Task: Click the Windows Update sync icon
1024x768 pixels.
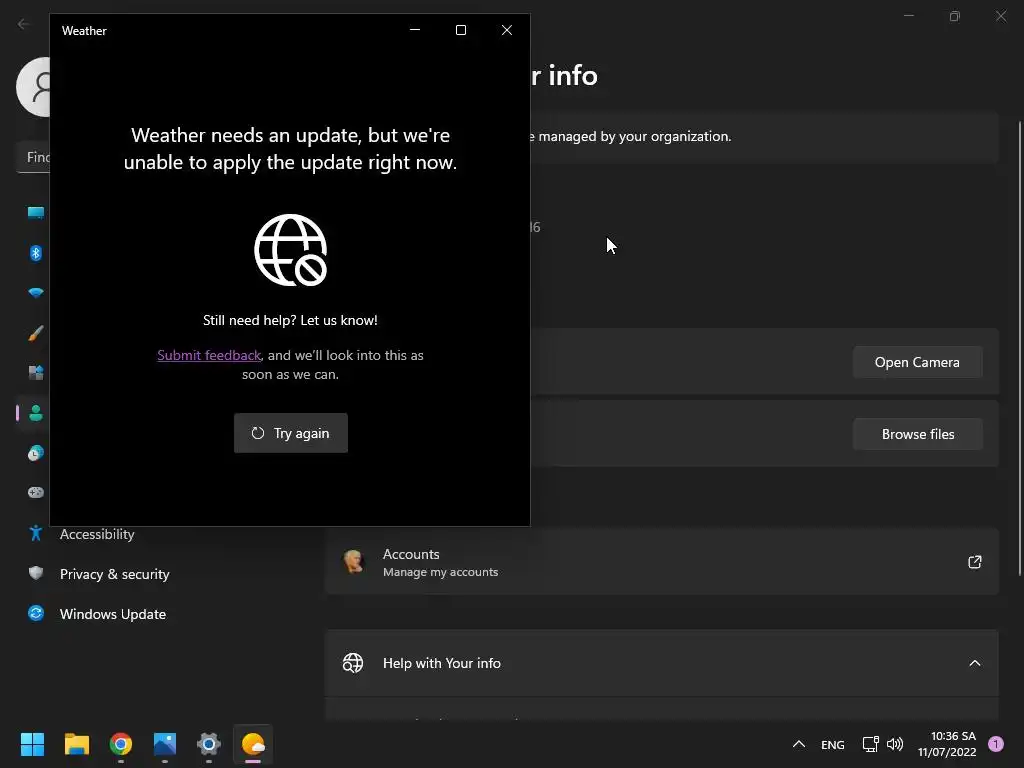Action: pos(36,613)
